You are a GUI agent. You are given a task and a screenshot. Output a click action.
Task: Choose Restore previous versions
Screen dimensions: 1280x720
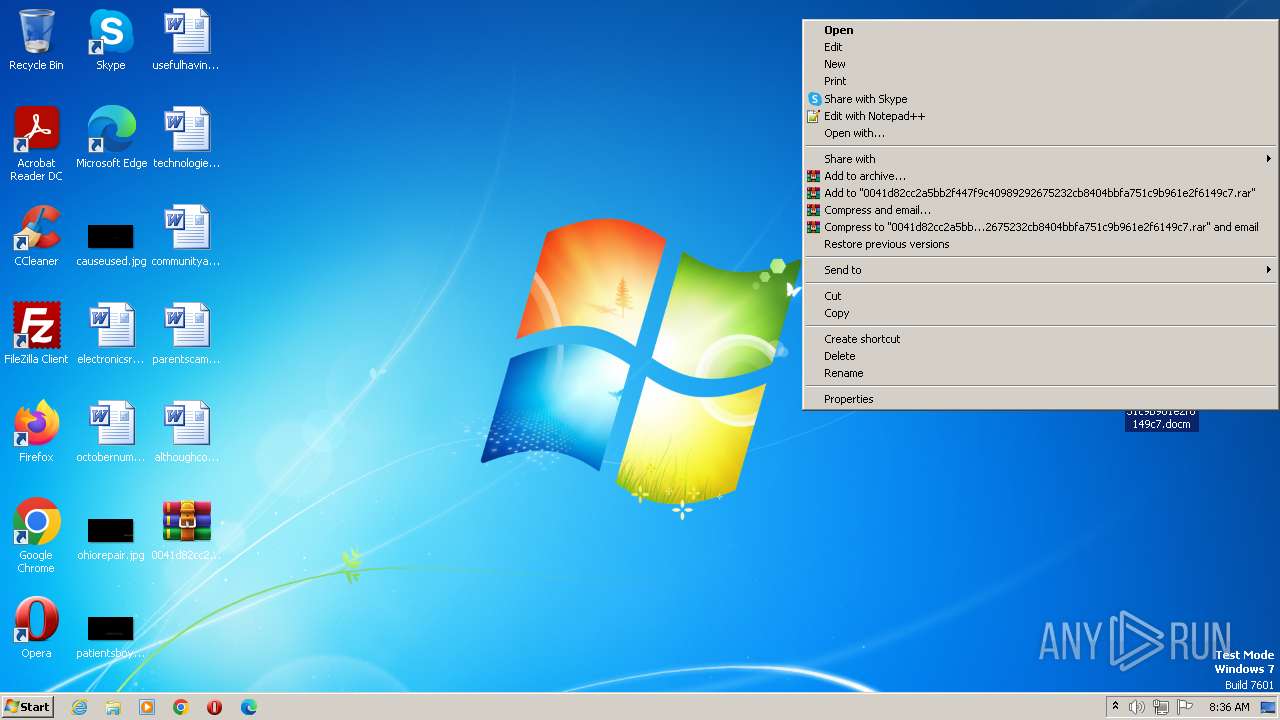(x=1040, y=244)
